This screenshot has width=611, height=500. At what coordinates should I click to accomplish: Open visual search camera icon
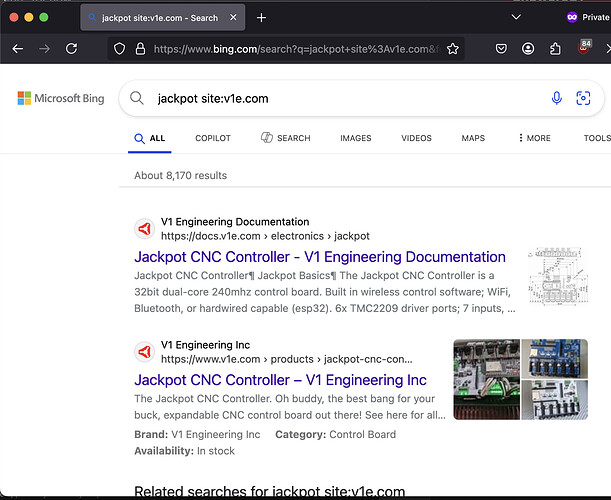pos(583,98)
